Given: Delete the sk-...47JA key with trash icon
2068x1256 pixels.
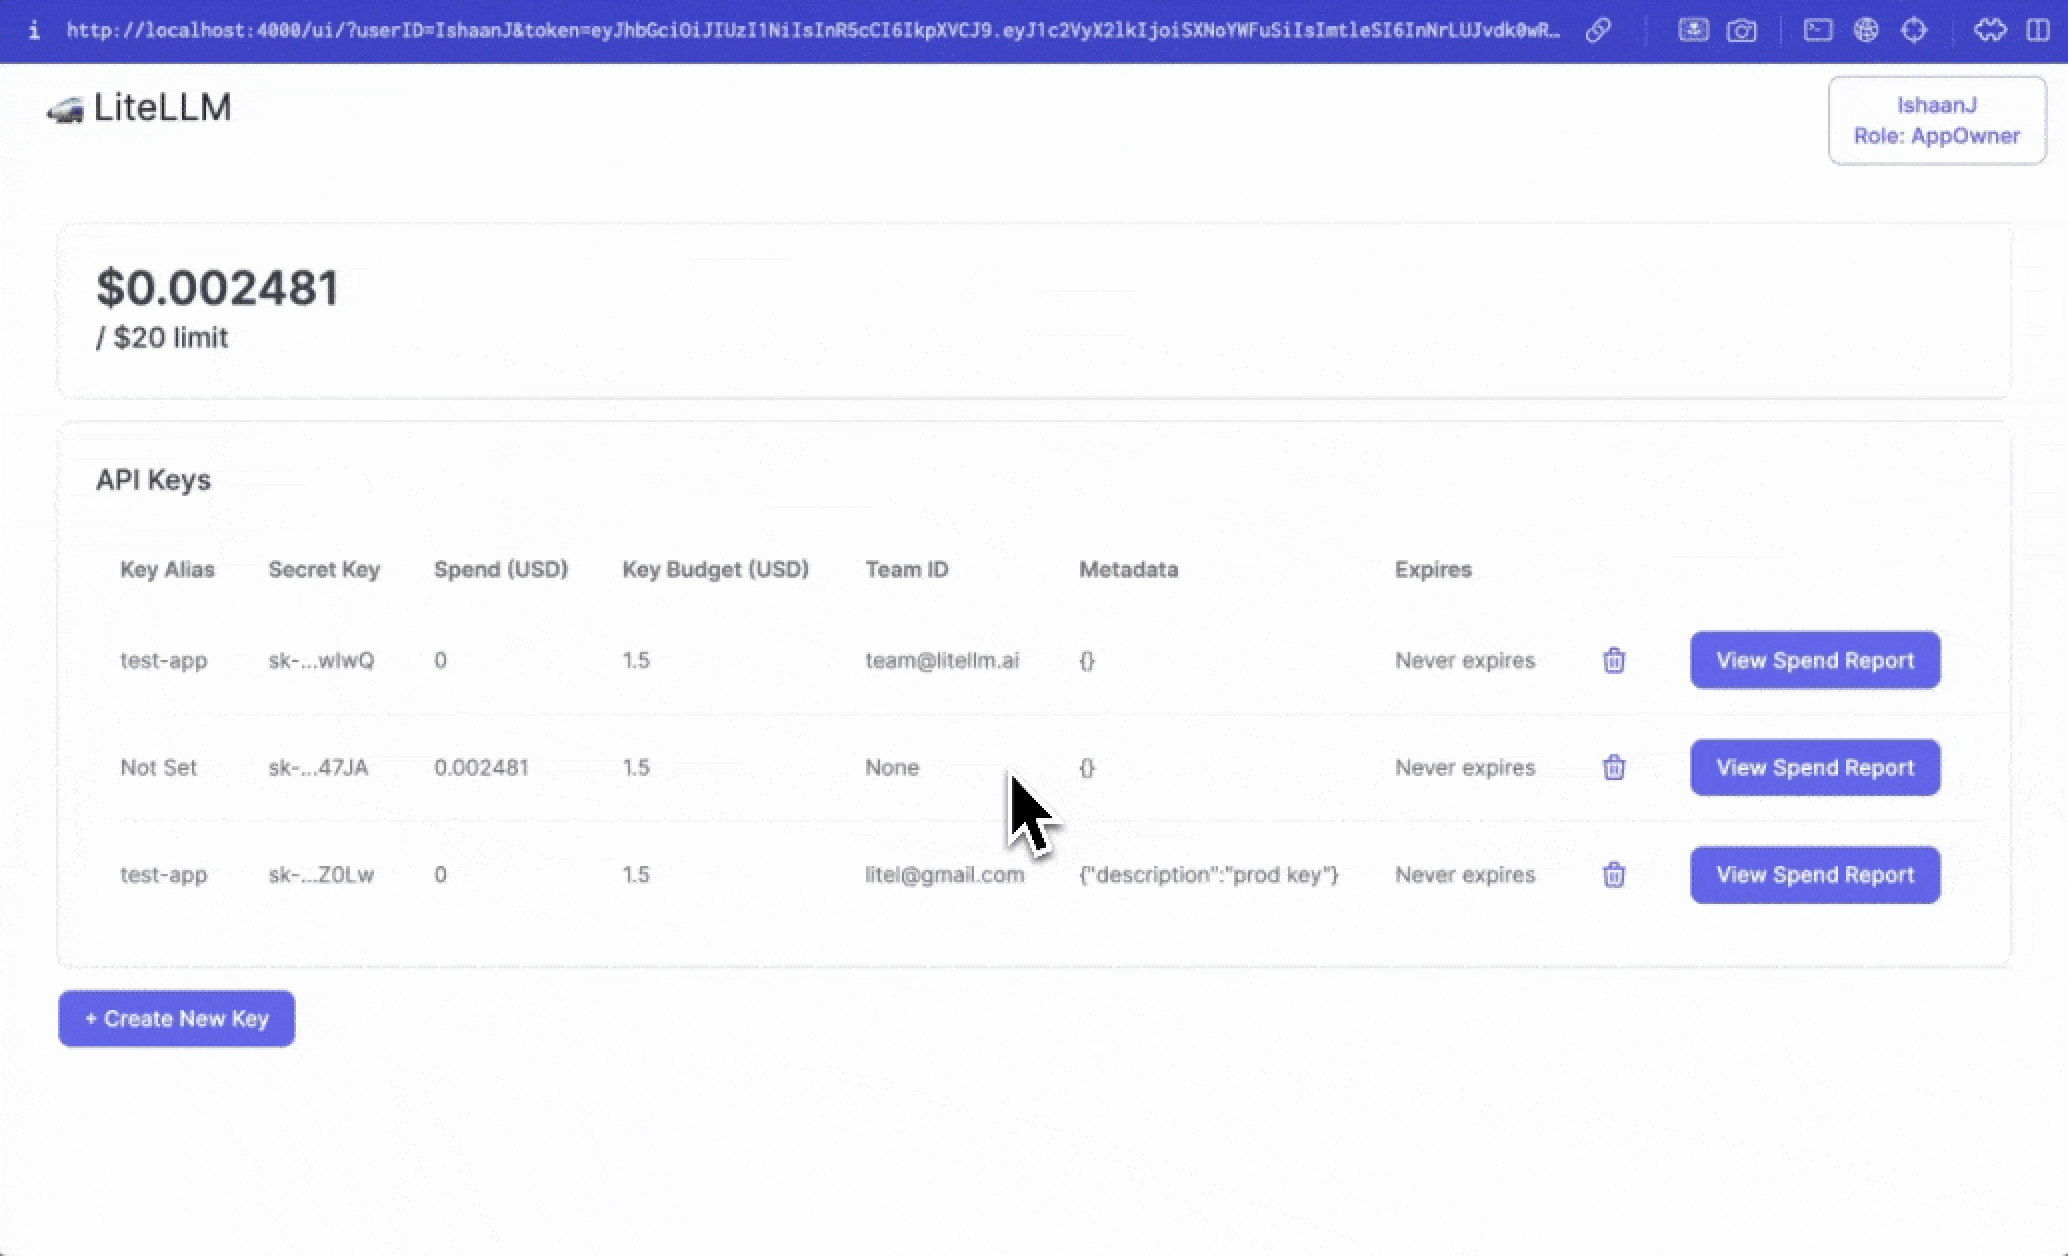Looking at the screenshot, I should (x=1613, y=767).
